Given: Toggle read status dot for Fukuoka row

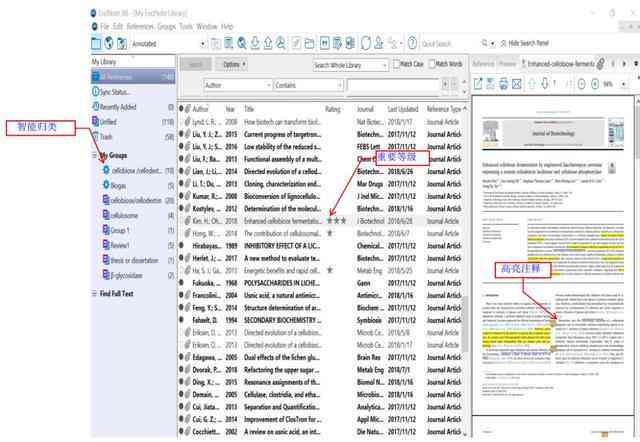Looking at the screenshot, I should pos(181,283).
